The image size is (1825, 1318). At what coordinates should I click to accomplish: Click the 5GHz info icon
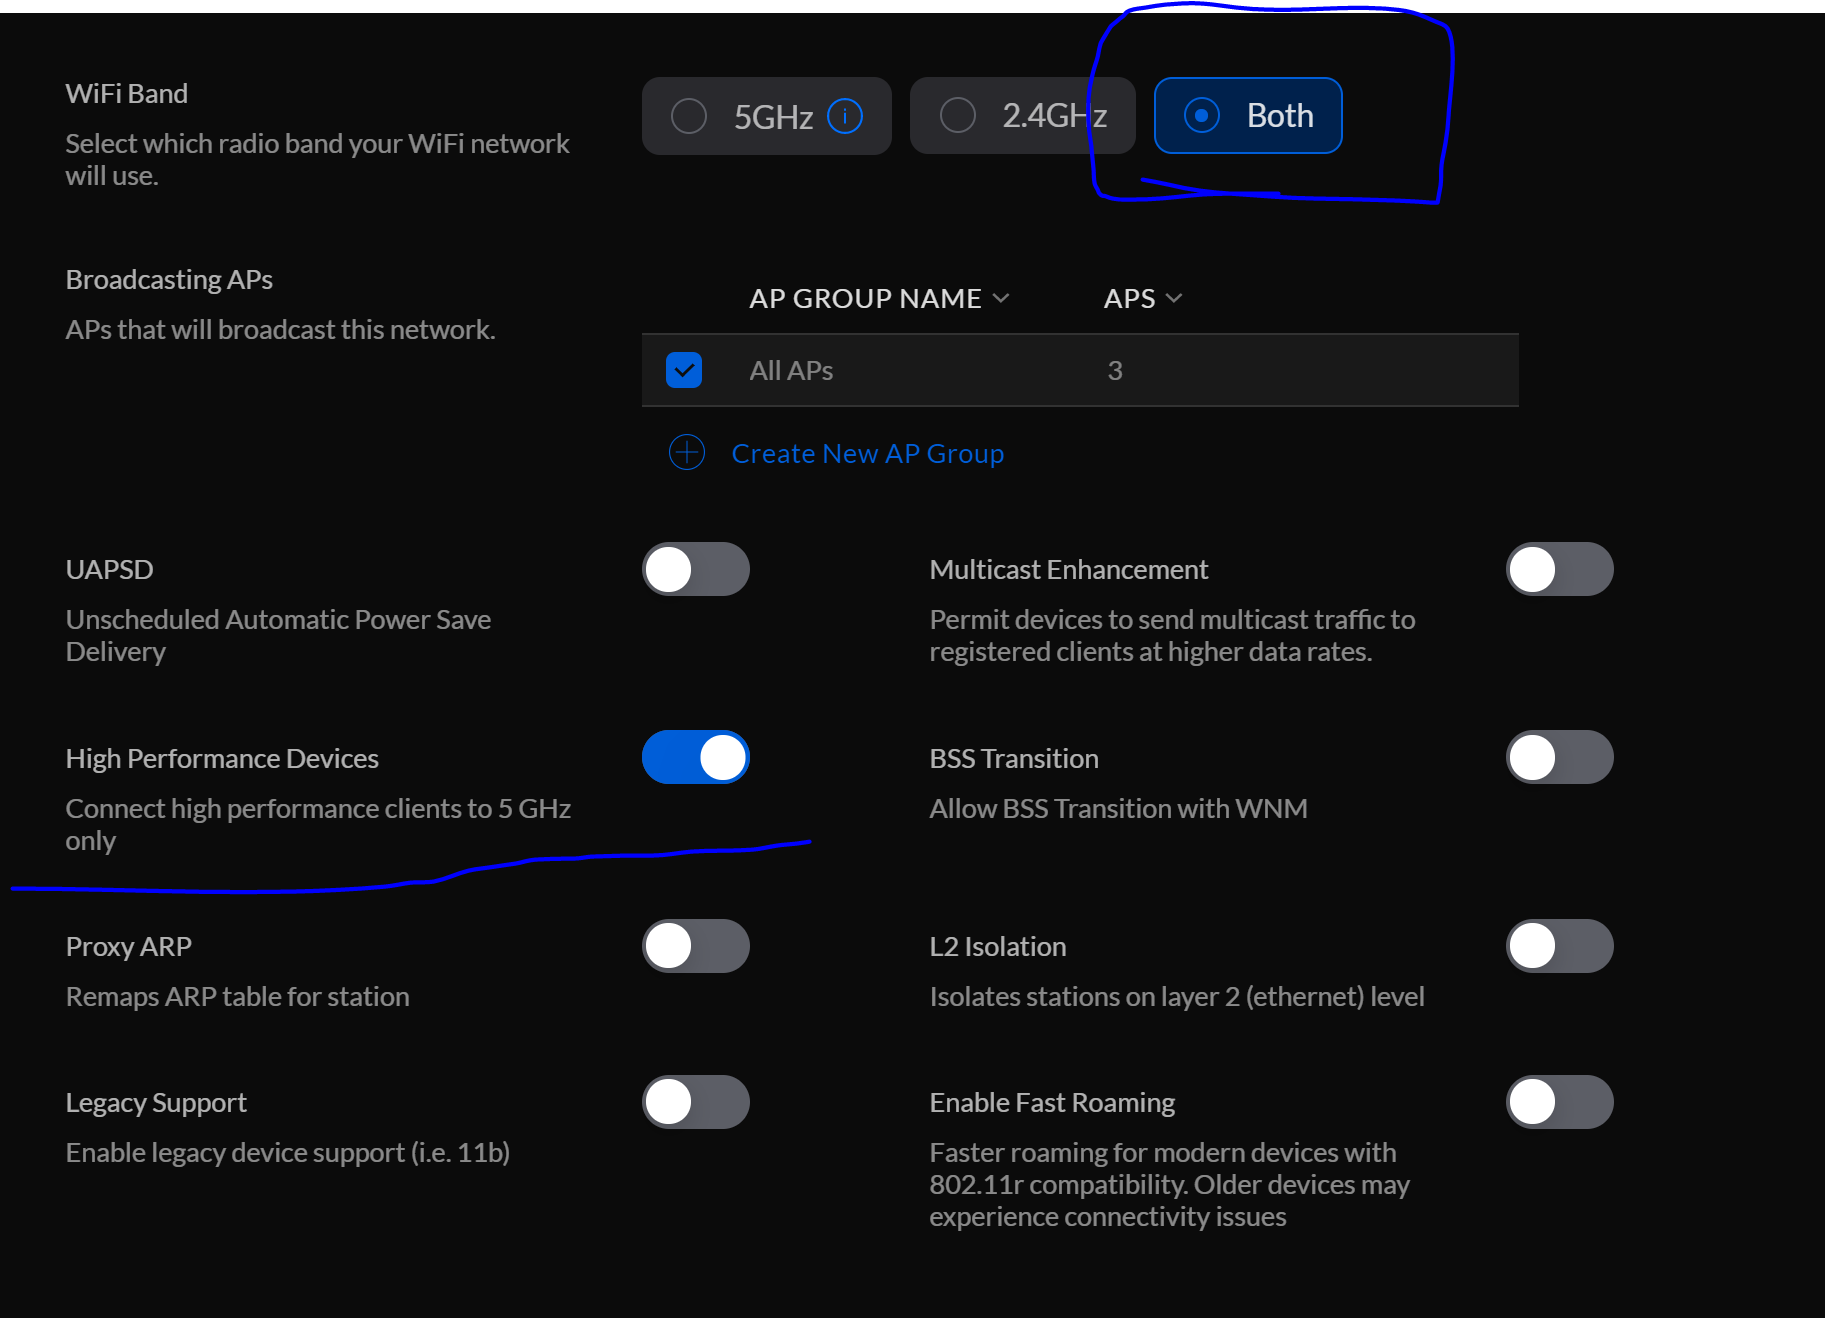point(845,116)
